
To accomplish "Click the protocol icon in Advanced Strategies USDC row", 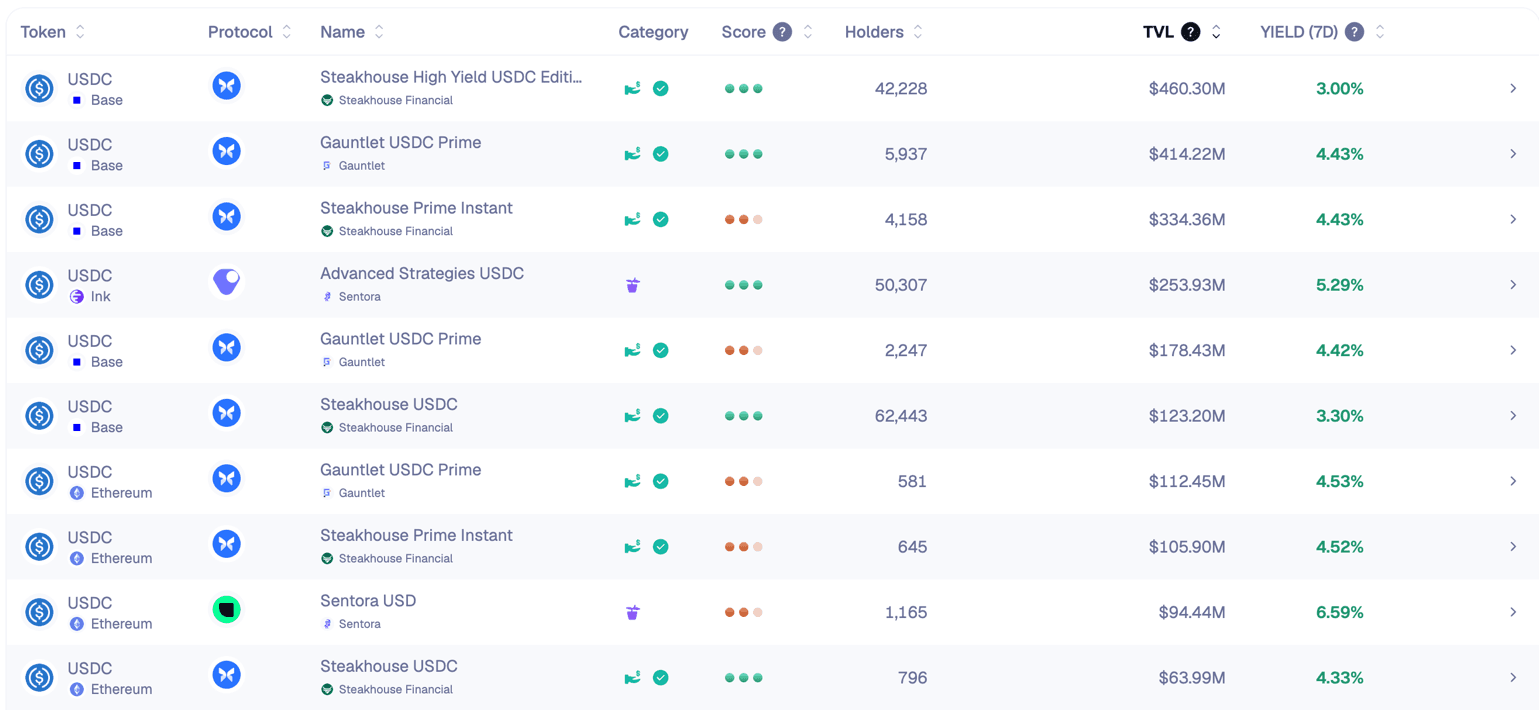I will (x=227, y=282).
